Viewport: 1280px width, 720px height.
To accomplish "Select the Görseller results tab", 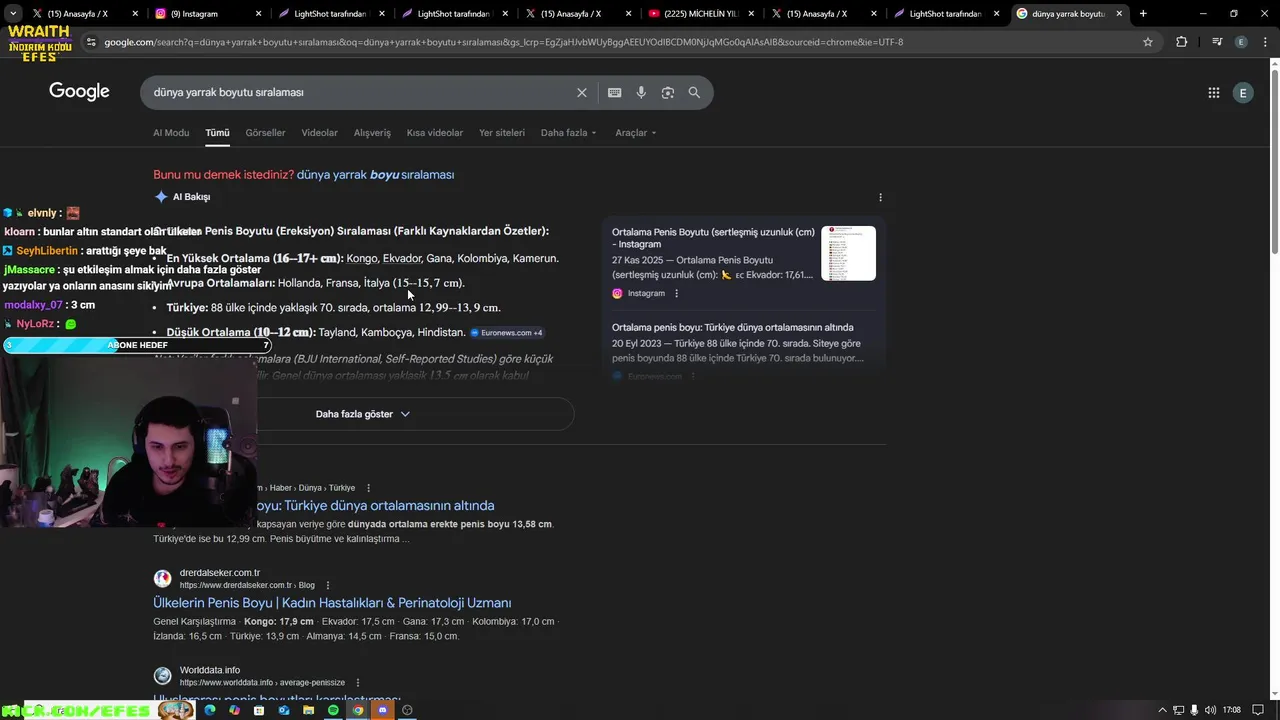I will click(265, 133).
